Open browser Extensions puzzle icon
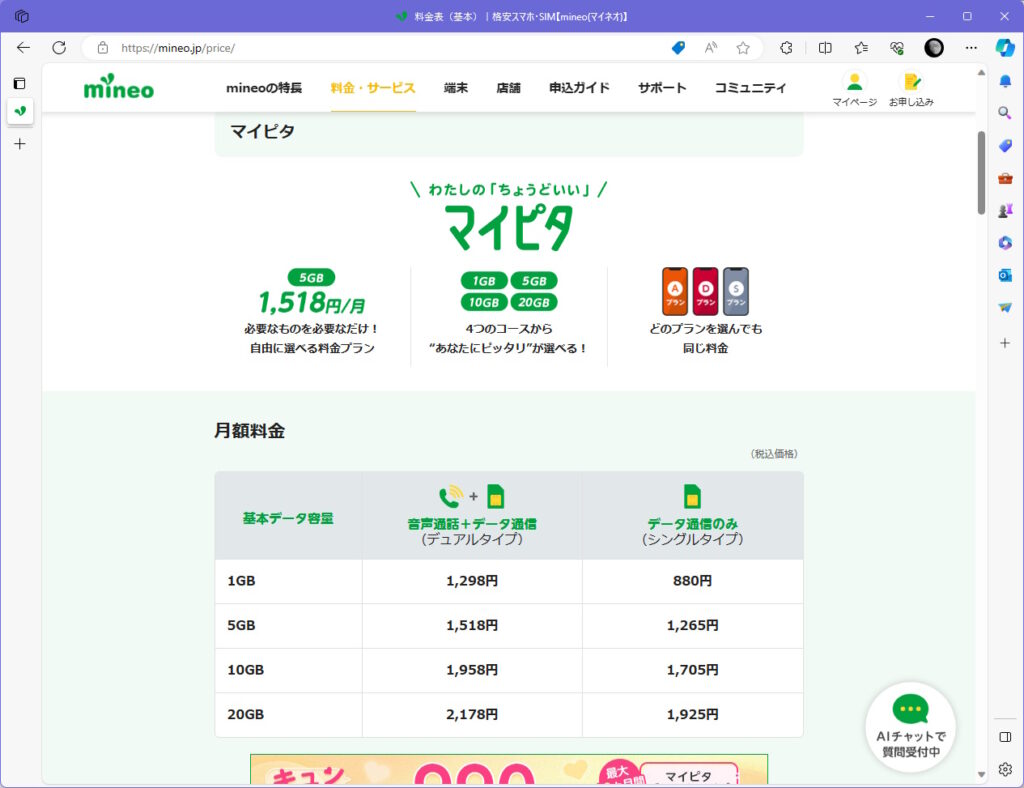Screen dimensions: 1024x788 point(786,48)
